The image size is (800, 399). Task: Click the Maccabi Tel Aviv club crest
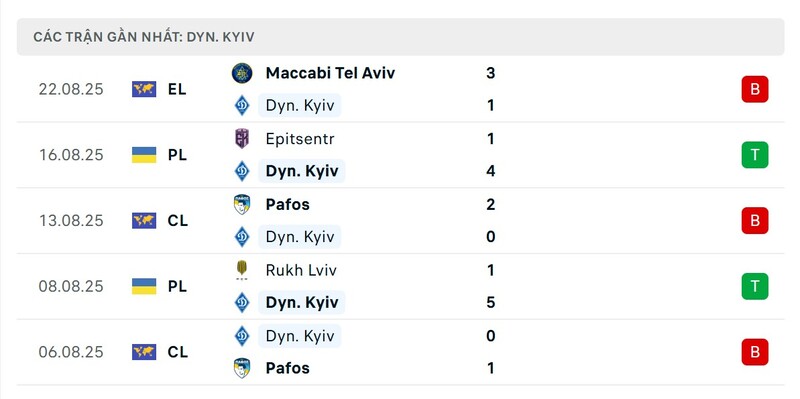point(242,73)
